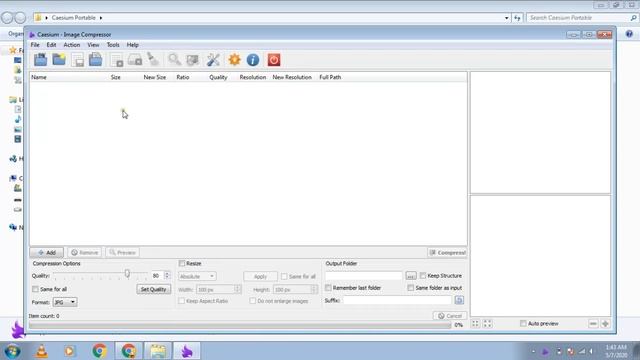
Task: Open the Absolute resize mode dropdown
Action: point(197,276)
